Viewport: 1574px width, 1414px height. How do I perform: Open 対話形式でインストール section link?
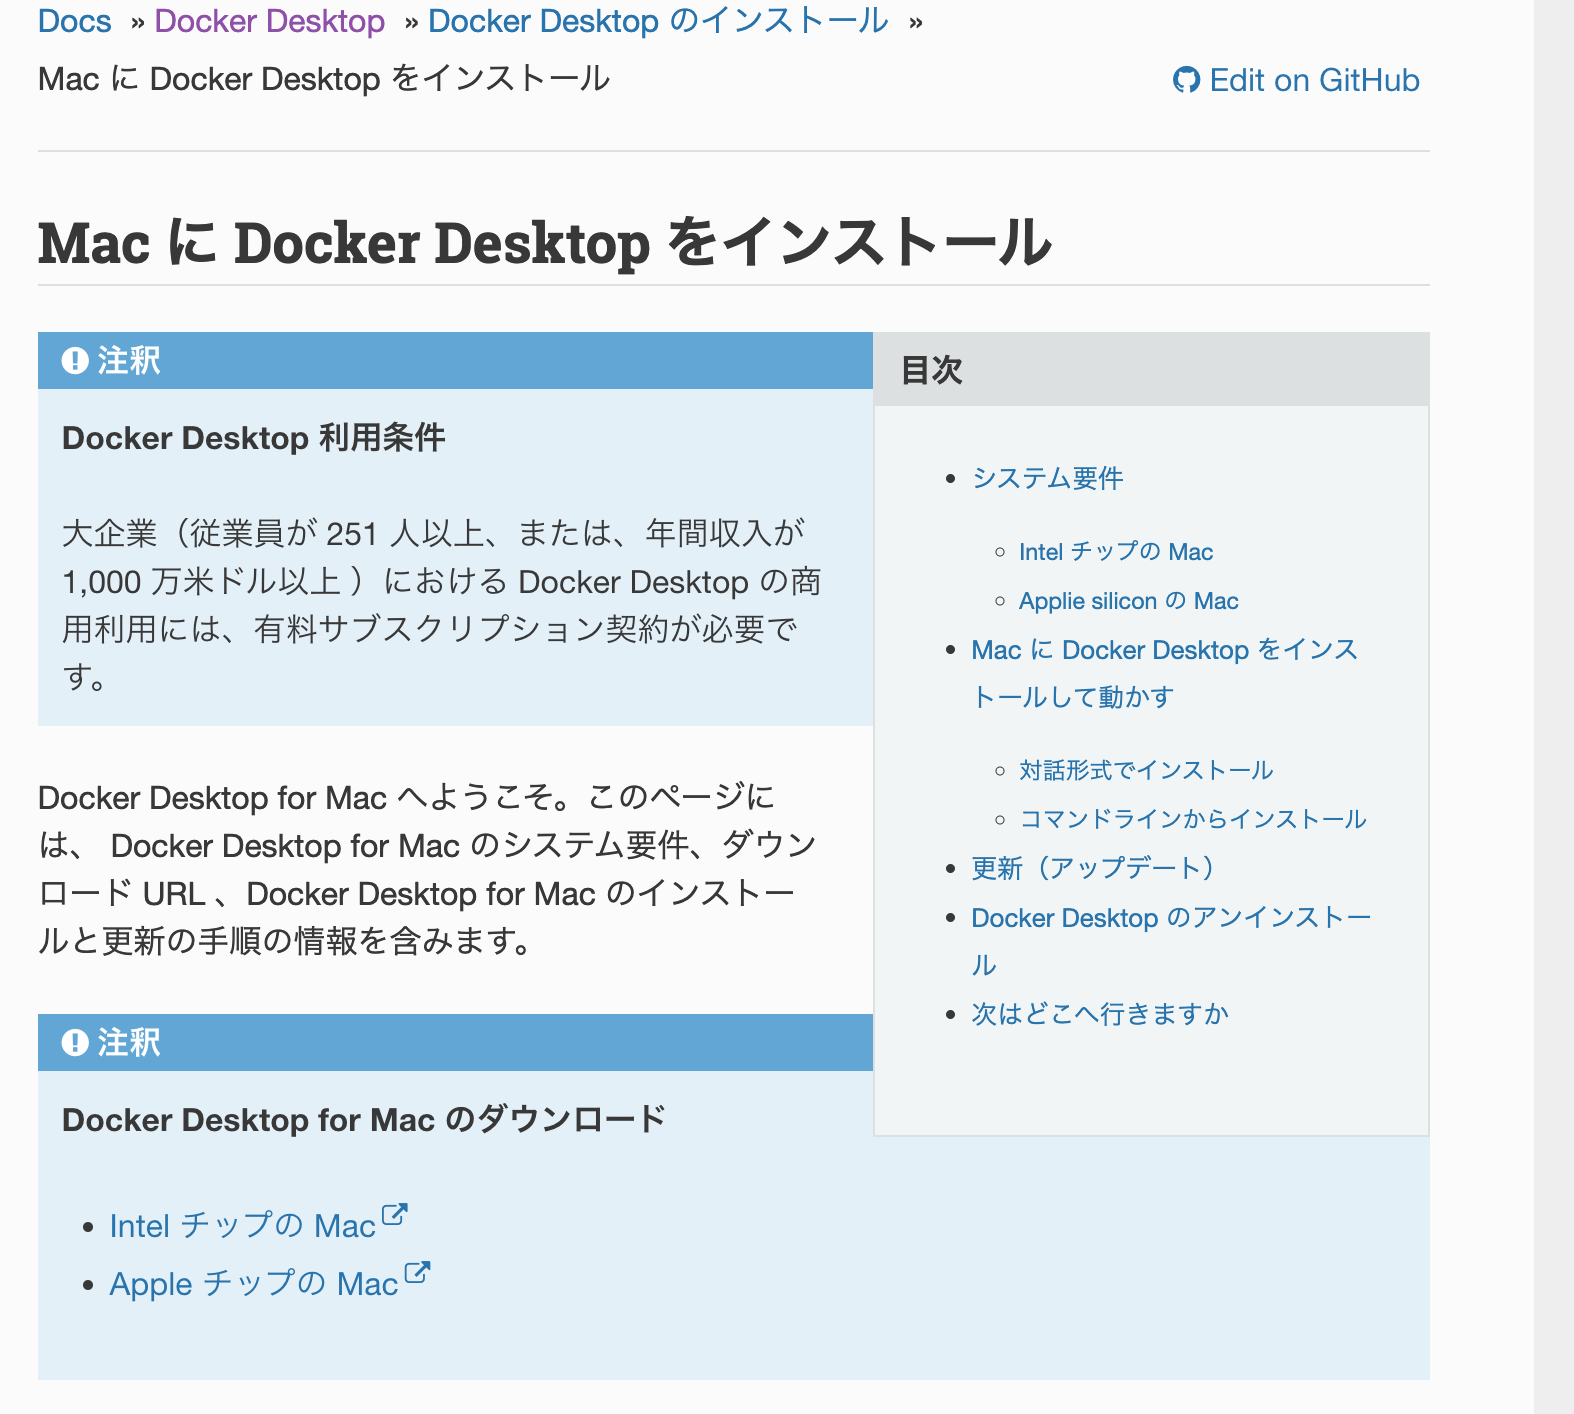1146,770
